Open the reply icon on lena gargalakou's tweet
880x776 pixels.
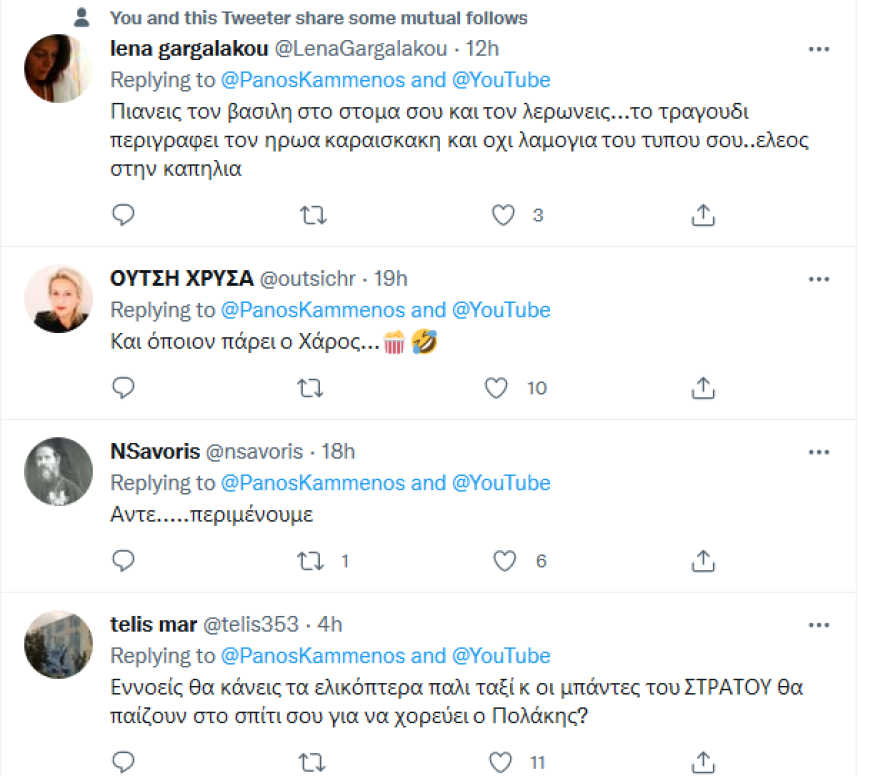tap(123, 213)
